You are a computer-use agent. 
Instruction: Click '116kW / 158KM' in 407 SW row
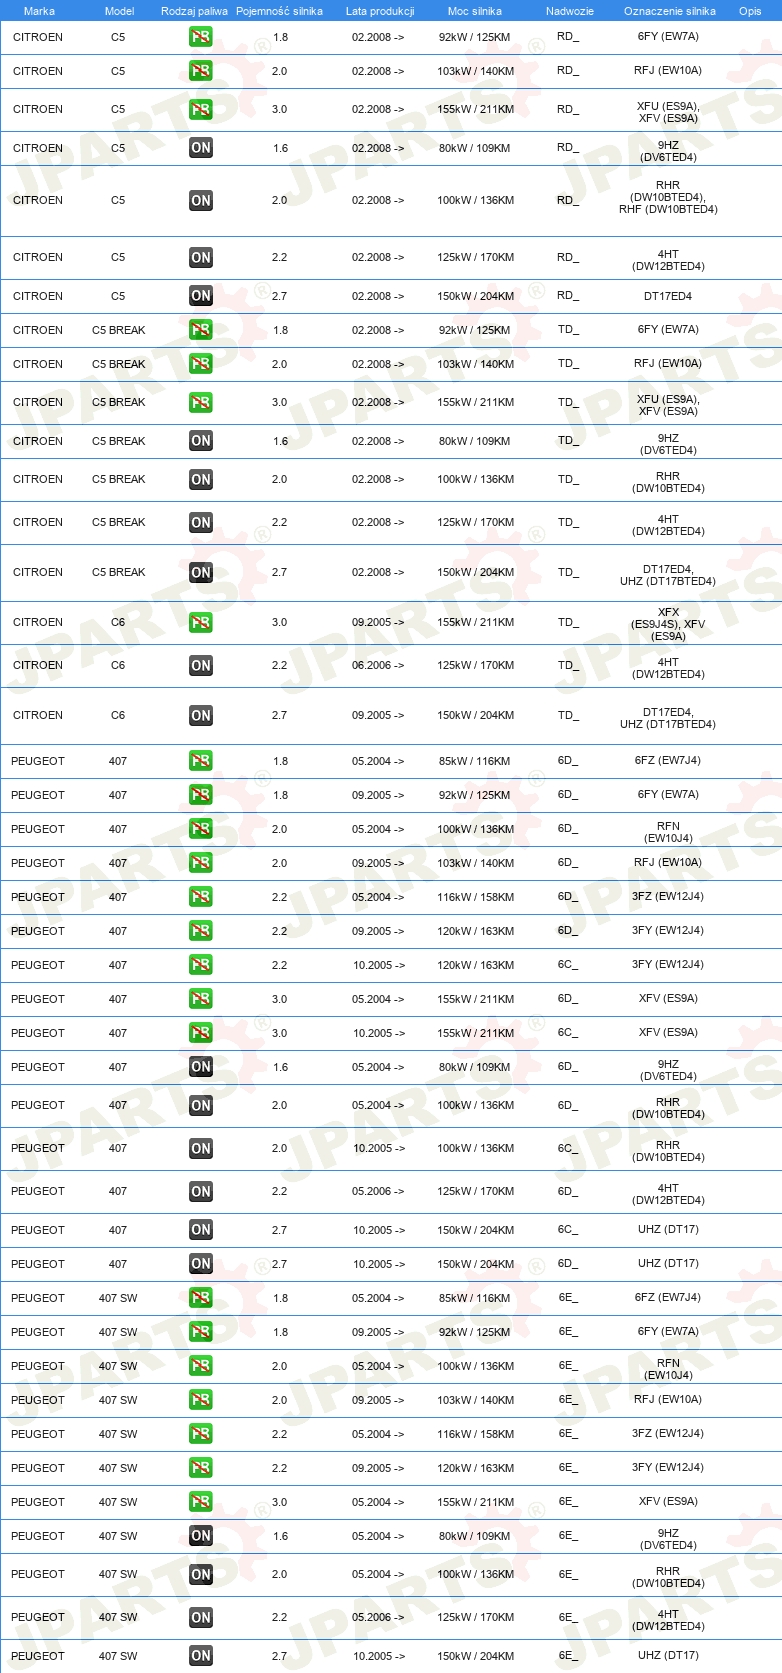pos(476,1434)
